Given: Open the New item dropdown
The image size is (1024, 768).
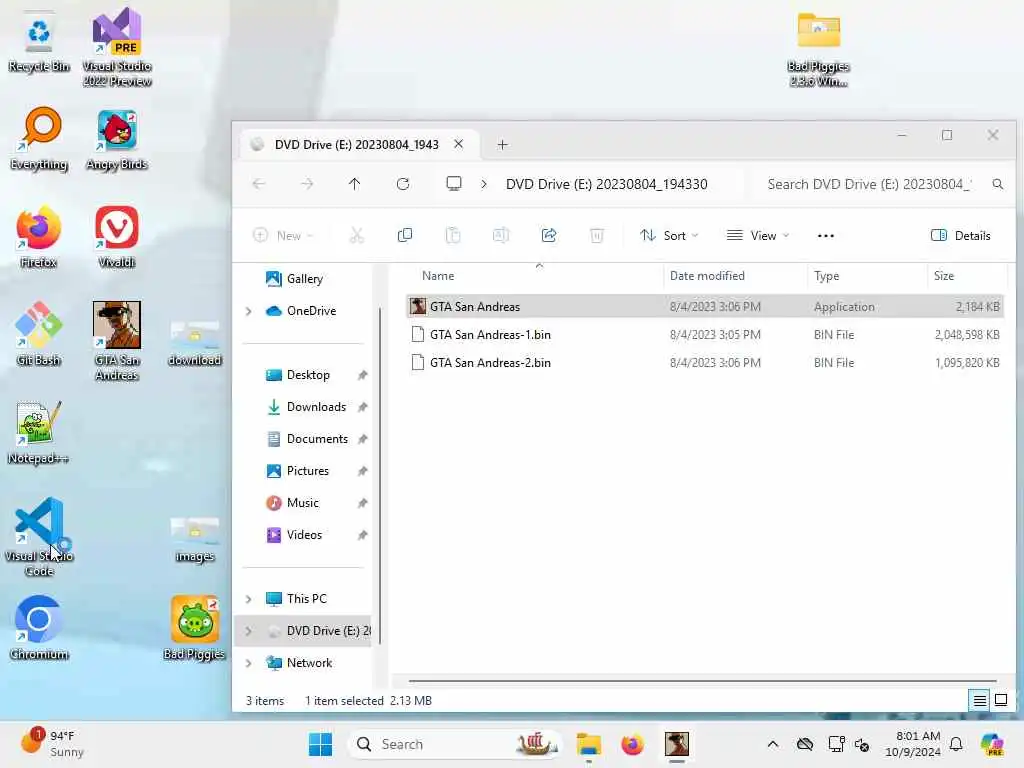Looking at the screenshot, I should 283,236.
